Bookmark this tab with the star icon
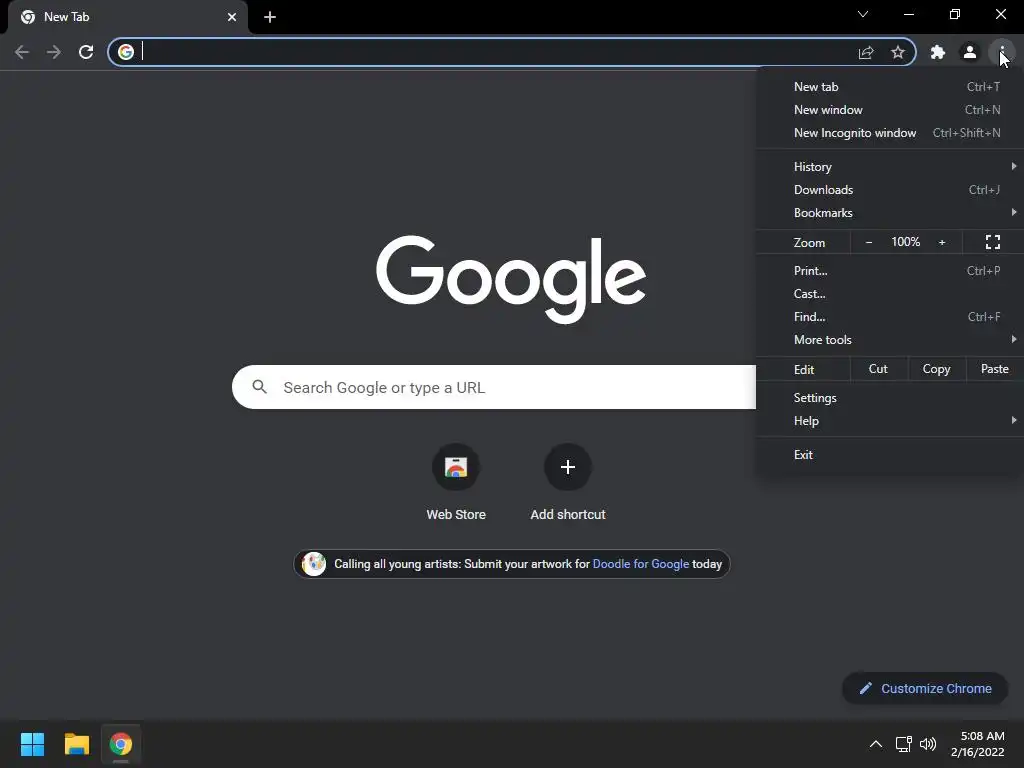This screenshot has height=768, width=1024. [x=898, y=52]
